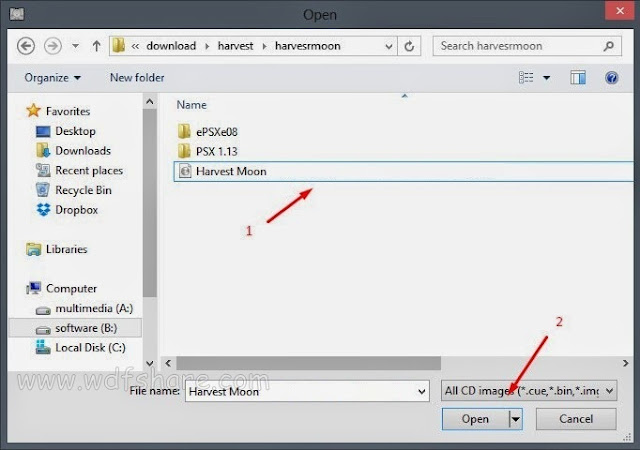Open Dropbox in the sidebar
The image size is (640, 450).
[x=77, y=210]
